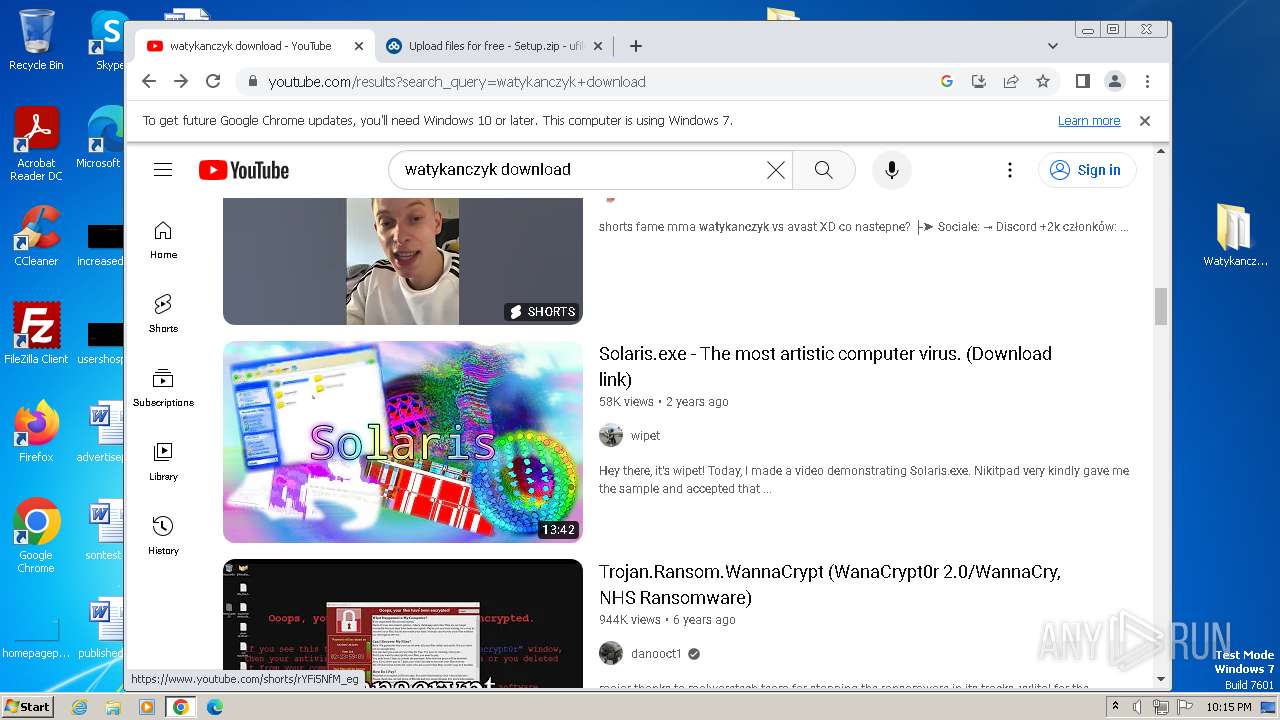The height and width of the screenshot is (720, 1280).
Task: Click Learn more about Chrome updates
Action: tap(1089, 121)
